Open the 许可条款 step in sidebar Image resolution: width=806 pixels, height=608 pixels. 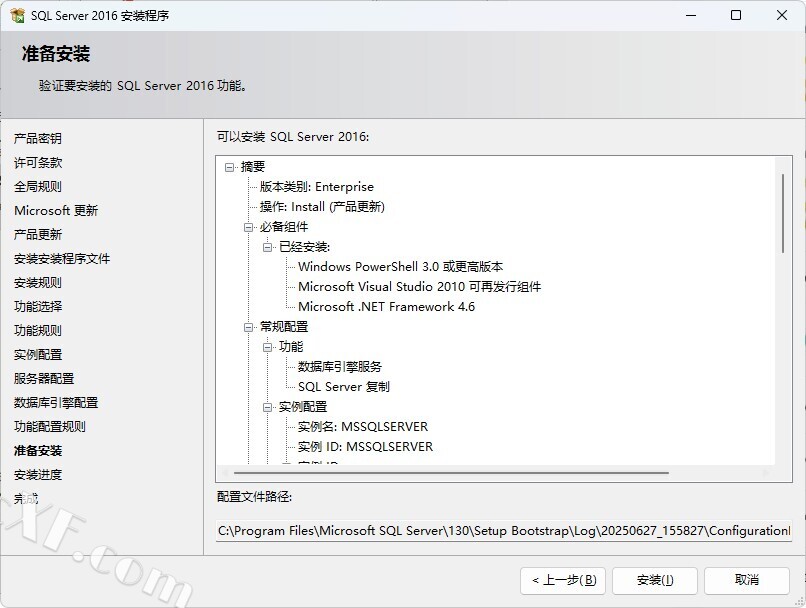point(38,162)
